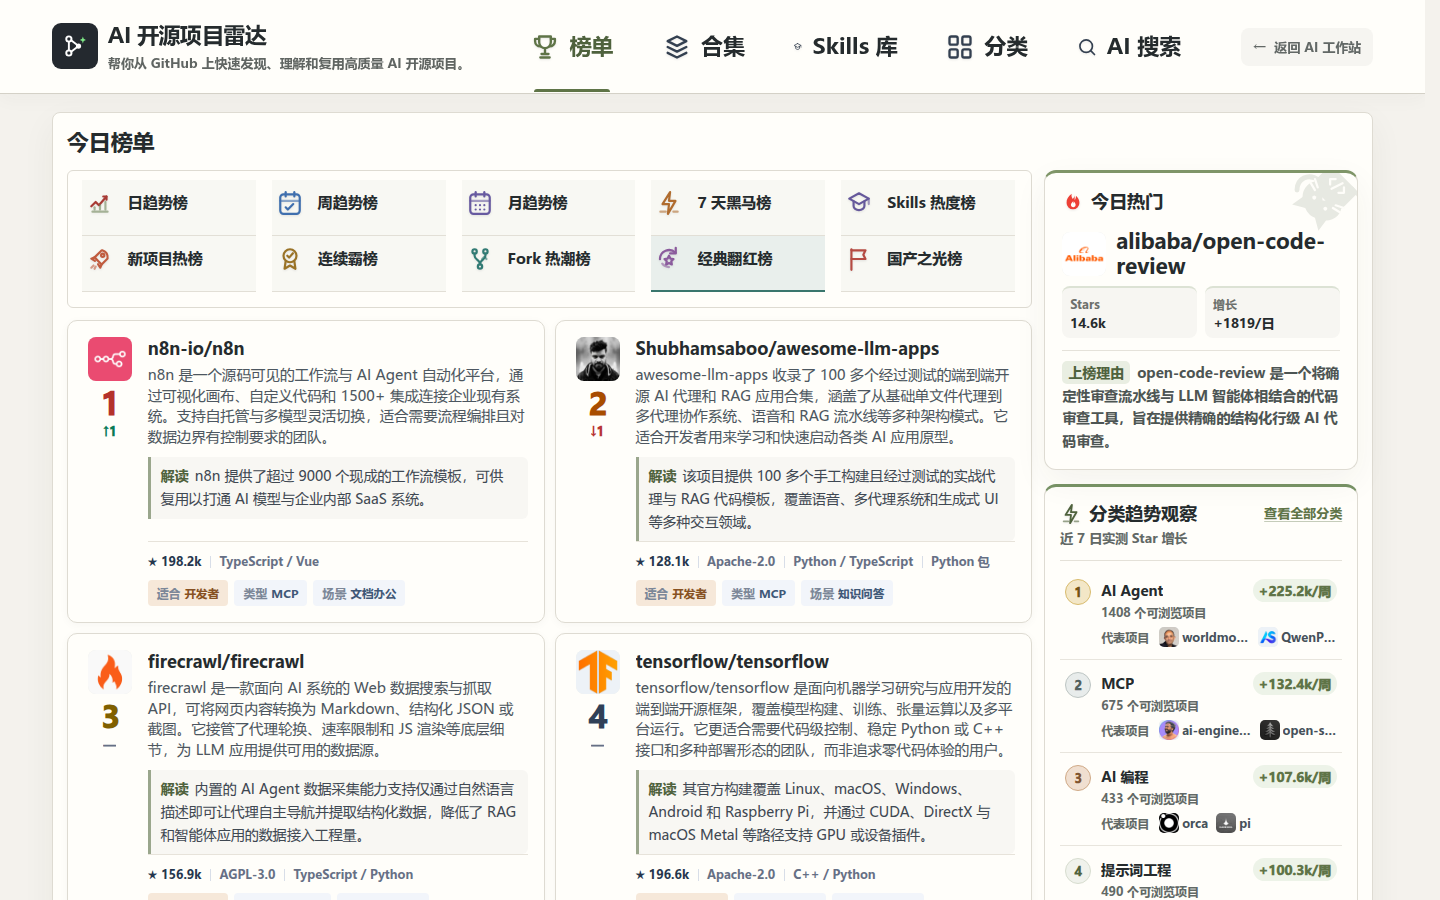Select the 新项目热榜 rocket icon
The image size is (1440, 900).
click(100, 259)
